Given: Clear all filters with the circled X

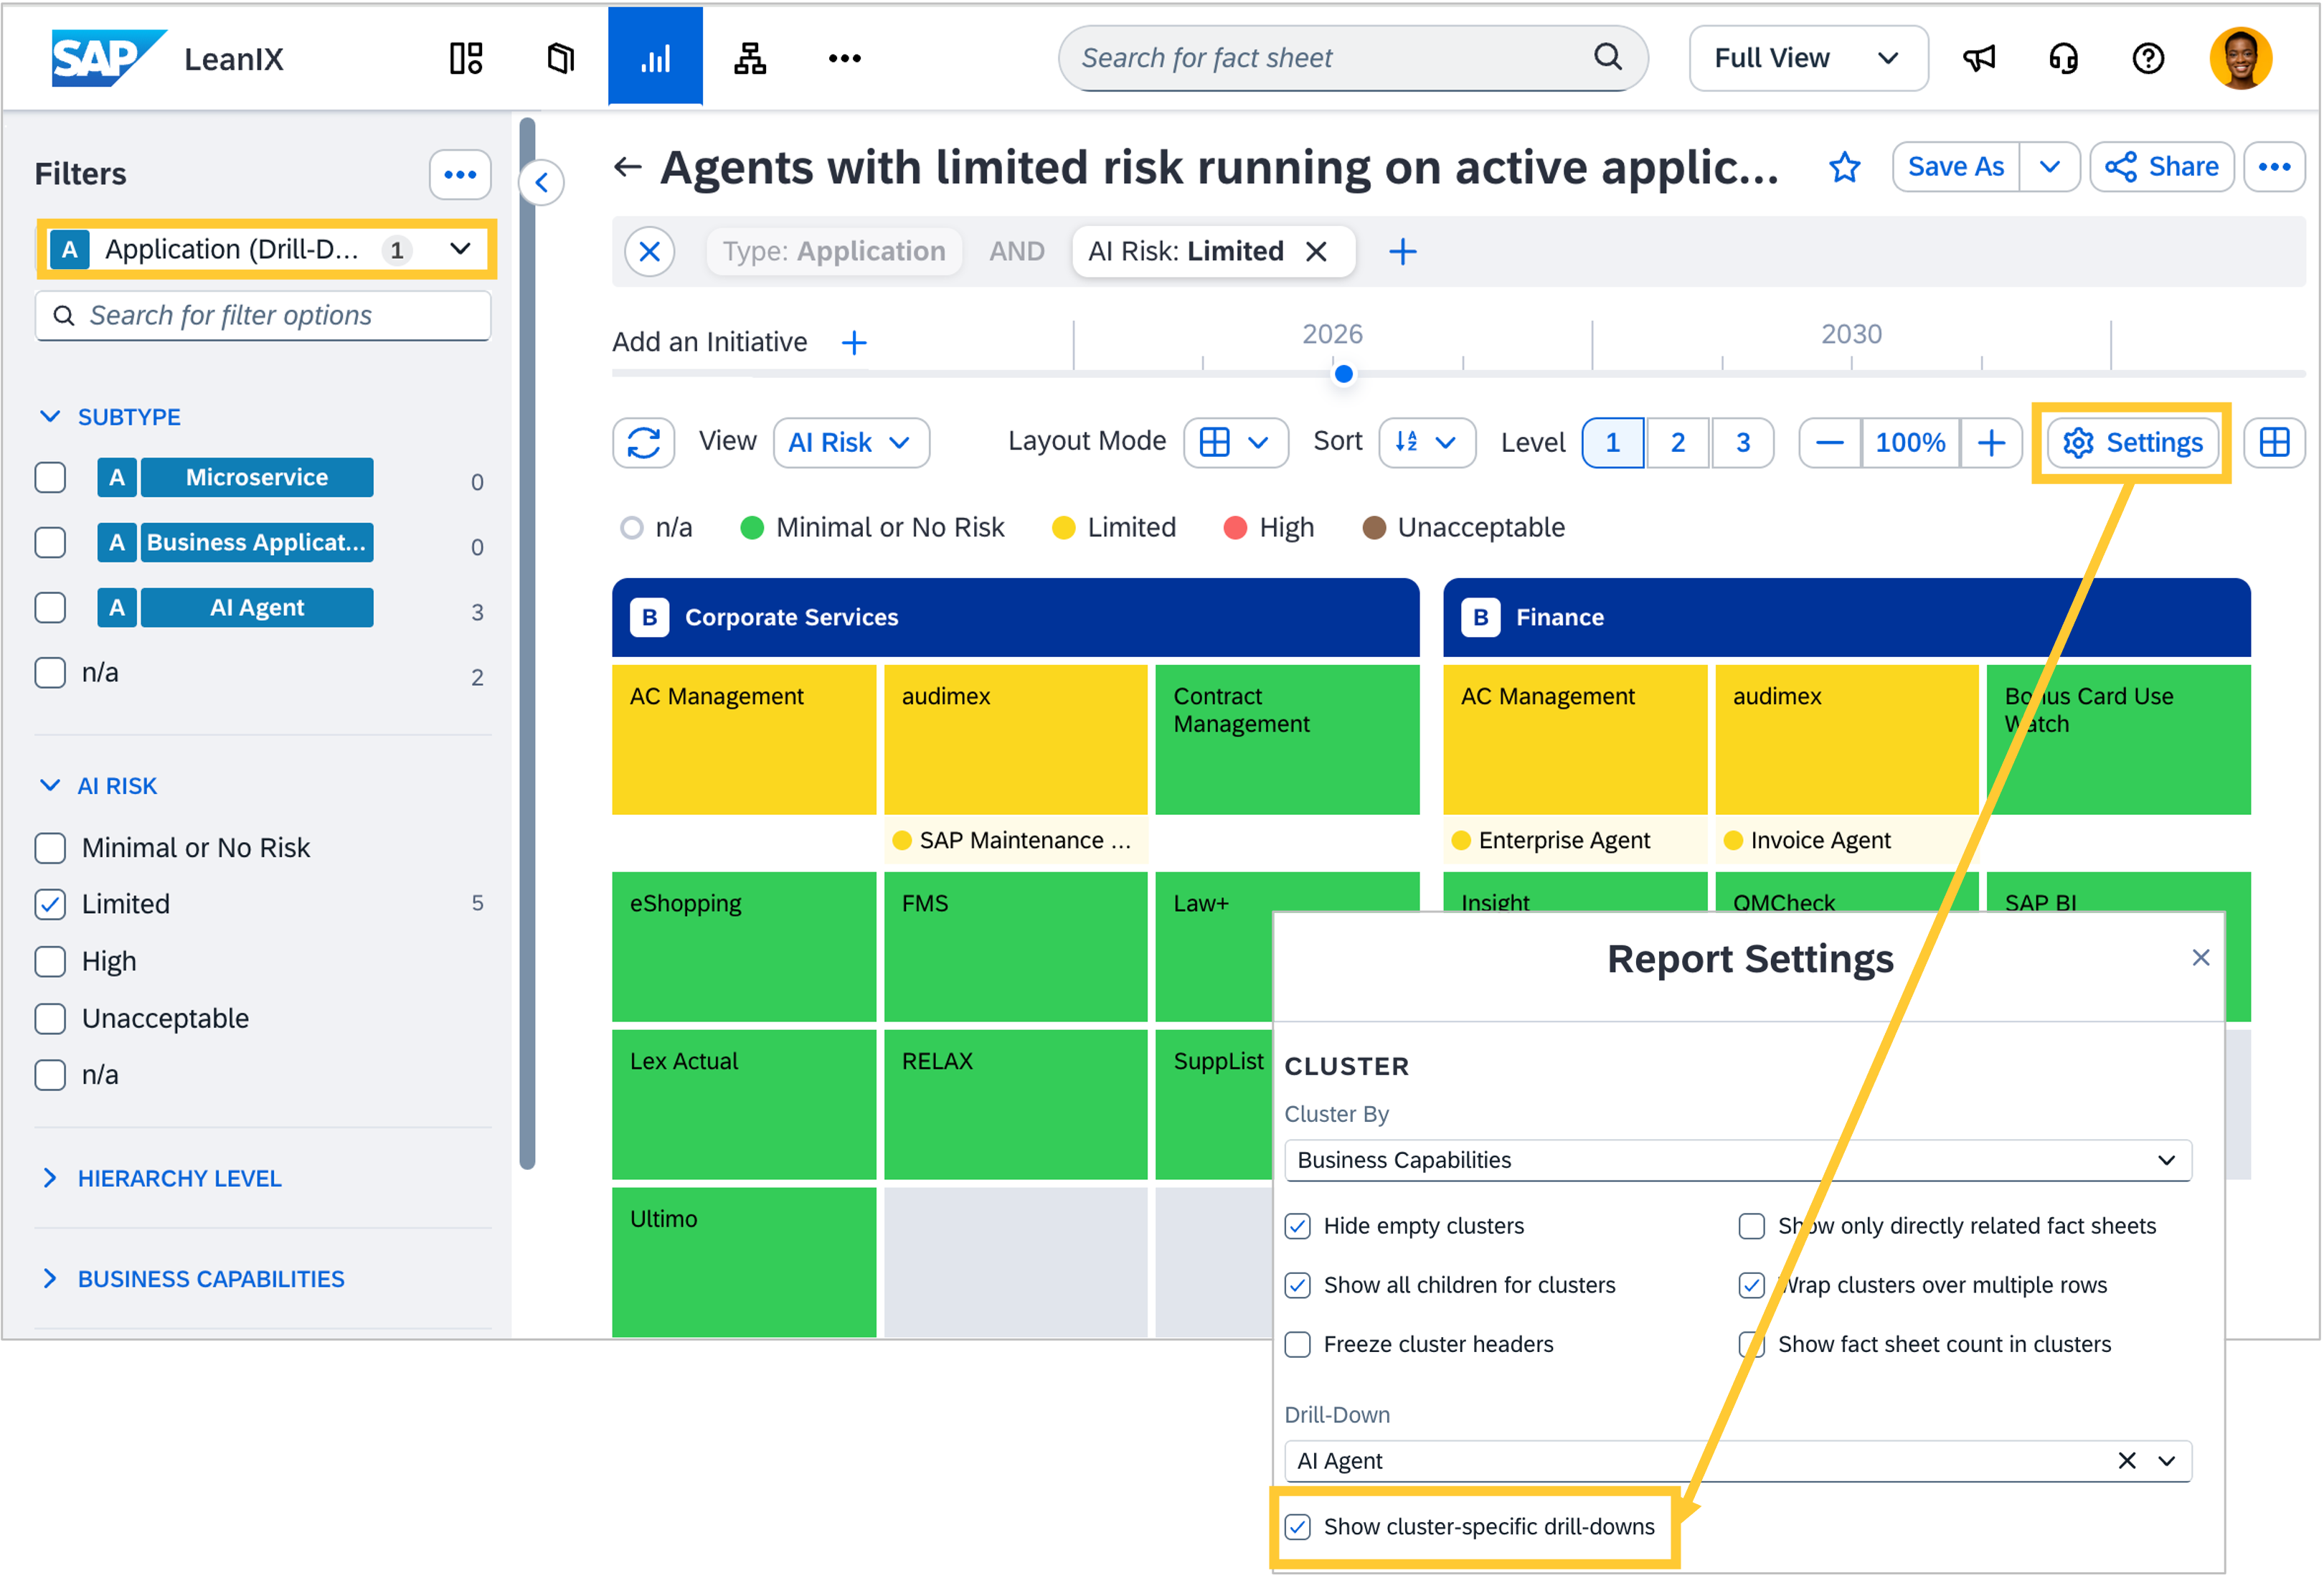Looking at the screenshot, I should (650, 251).
